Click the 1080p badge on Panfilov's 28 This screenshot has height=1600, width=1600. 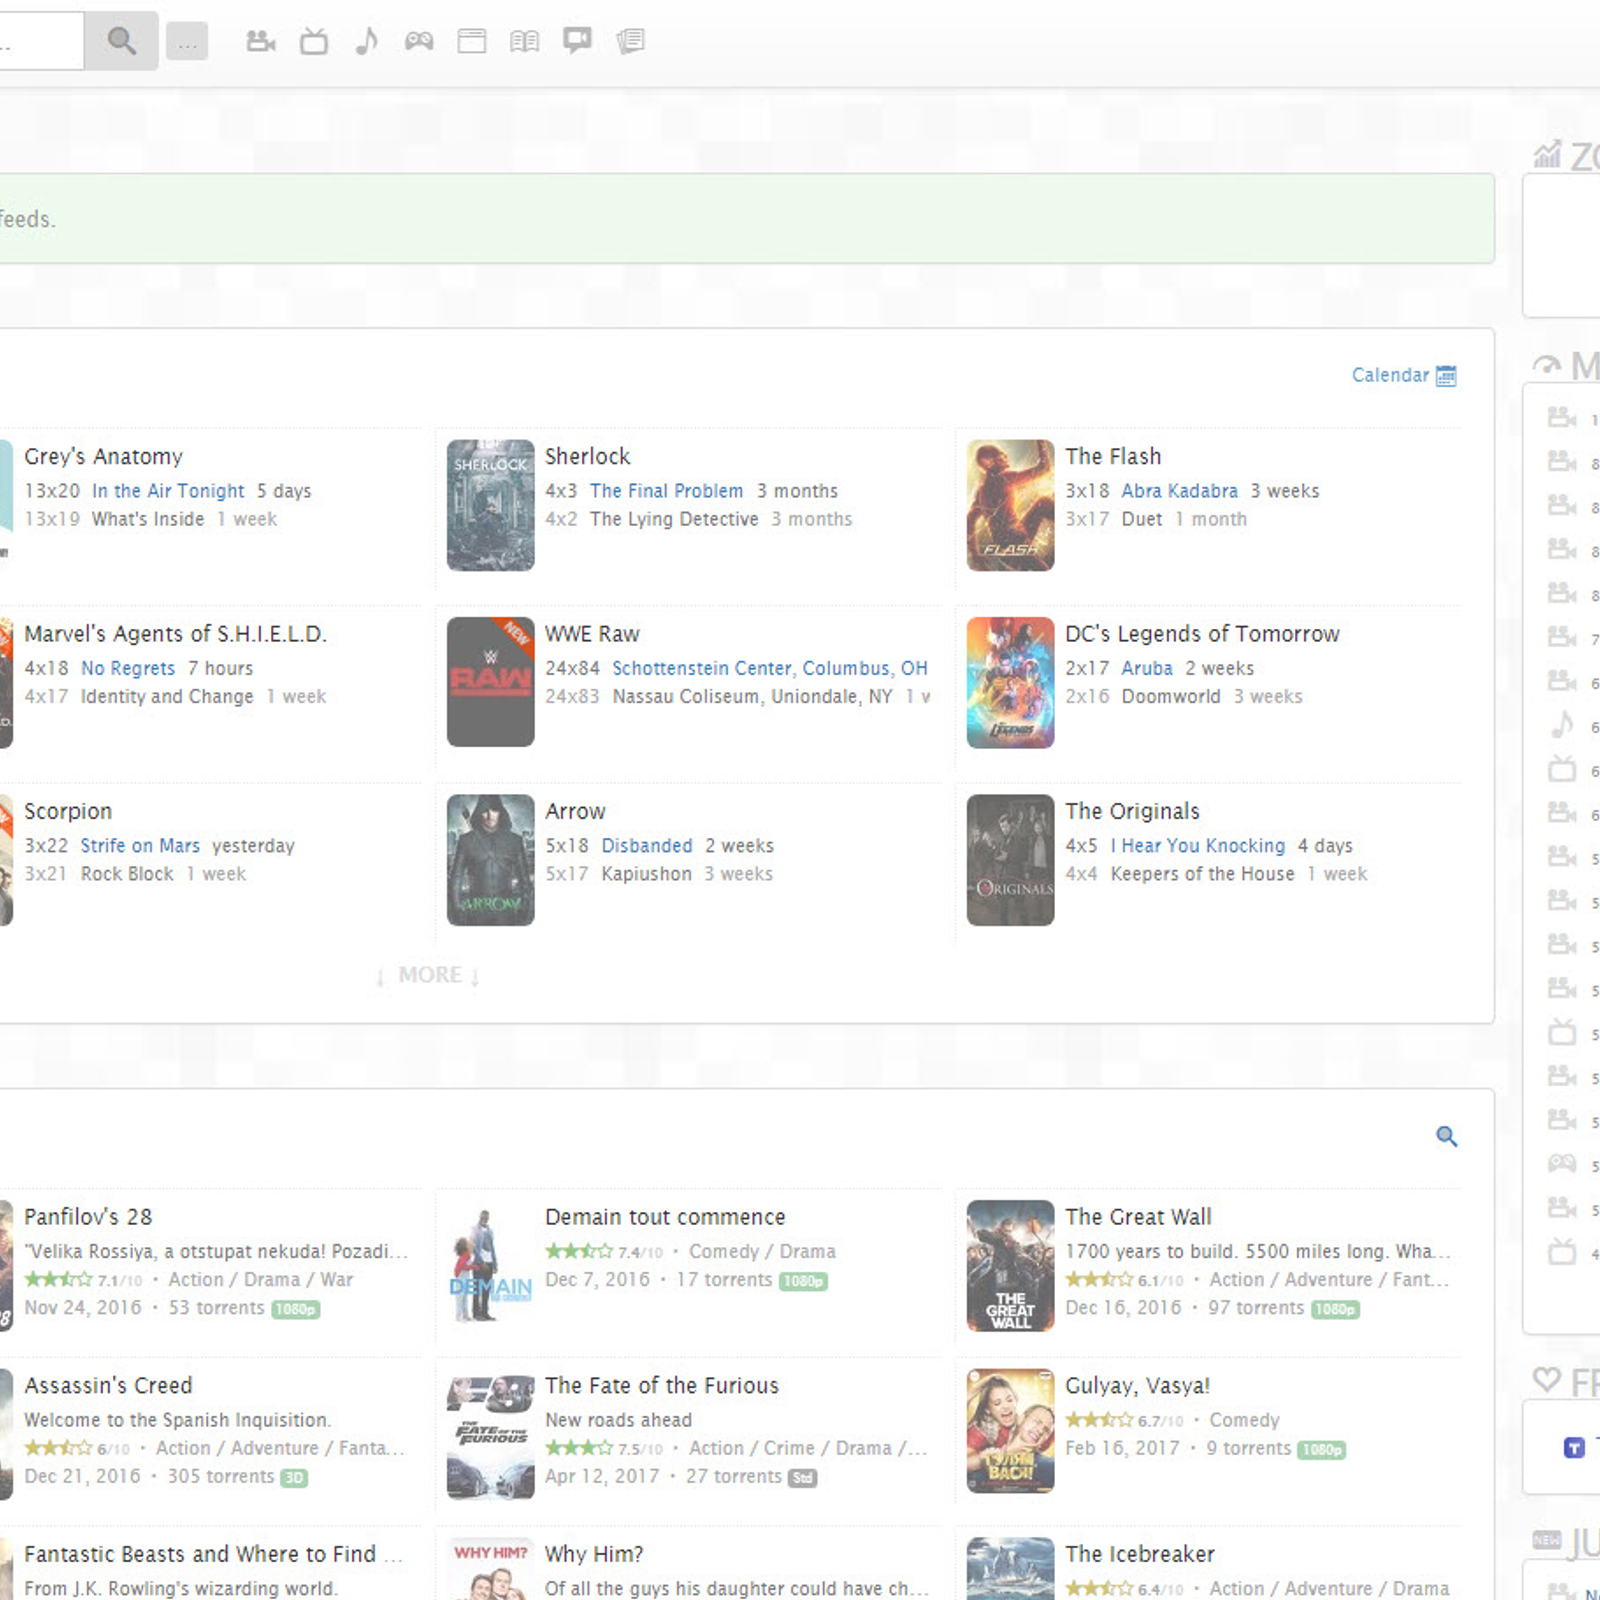coord(296,1309)
